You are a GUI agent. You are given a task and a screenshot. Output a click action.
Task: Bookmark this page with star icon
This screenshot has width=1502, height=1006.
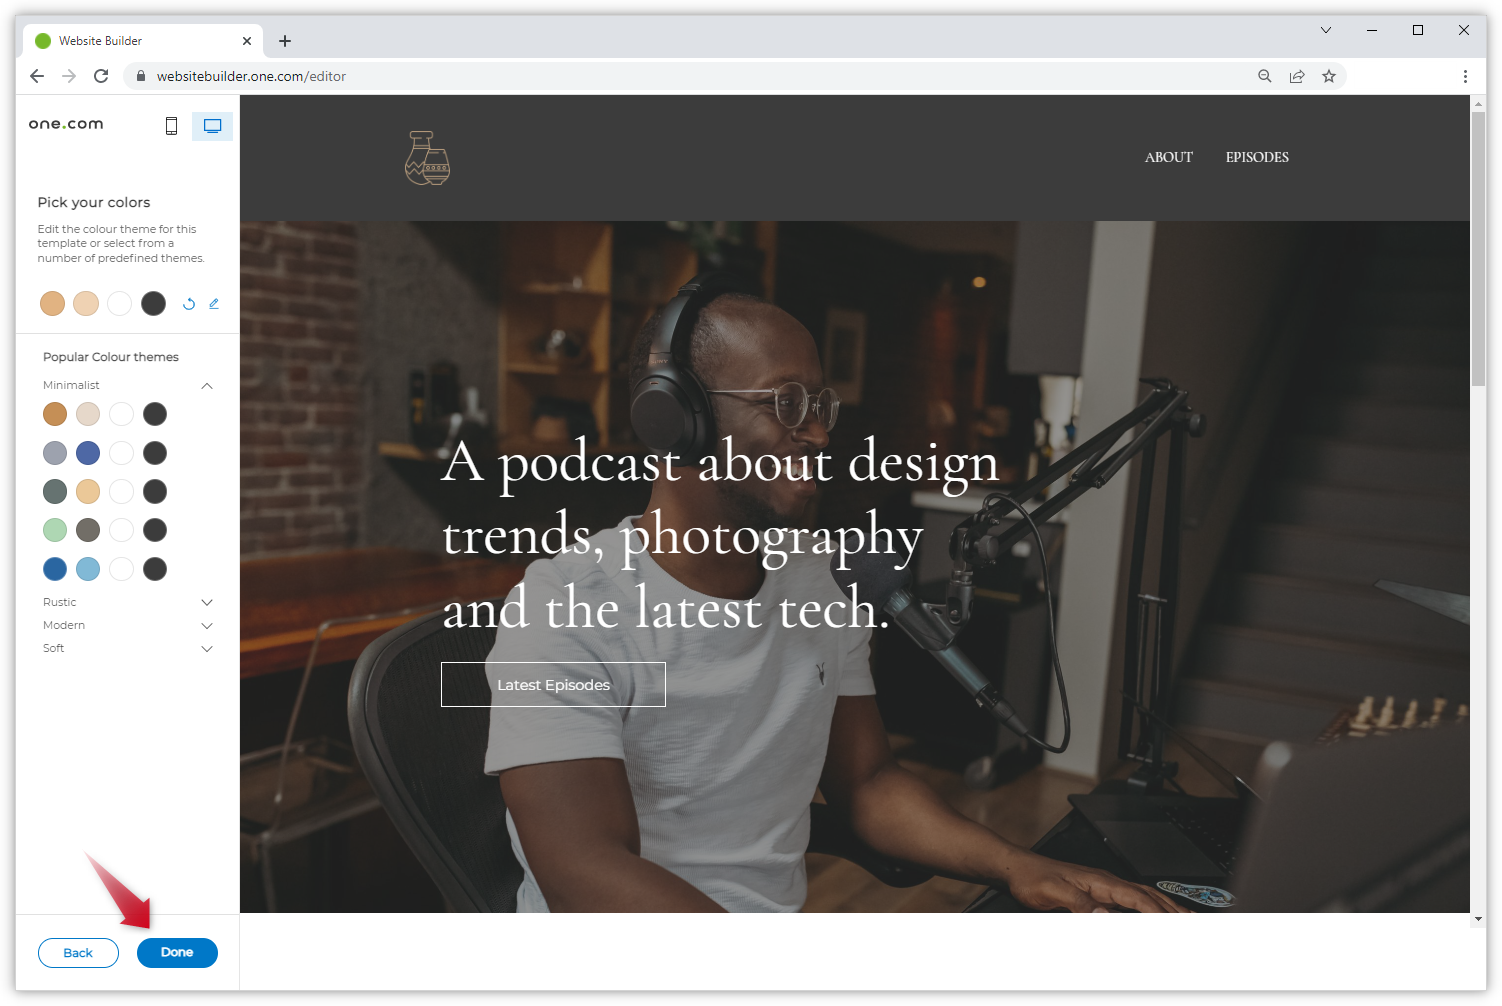(x=1329, y=76)
